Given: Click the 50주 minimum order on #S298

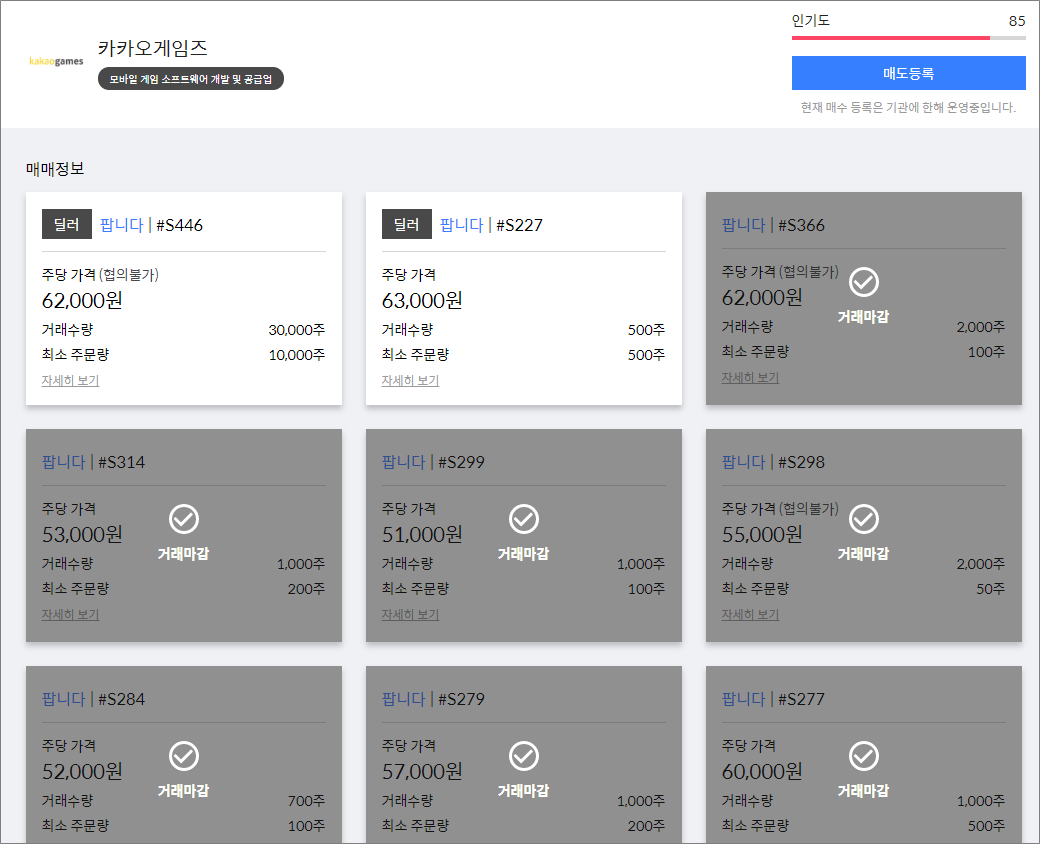Looking at the screenshot, I should tap(990, 589).
